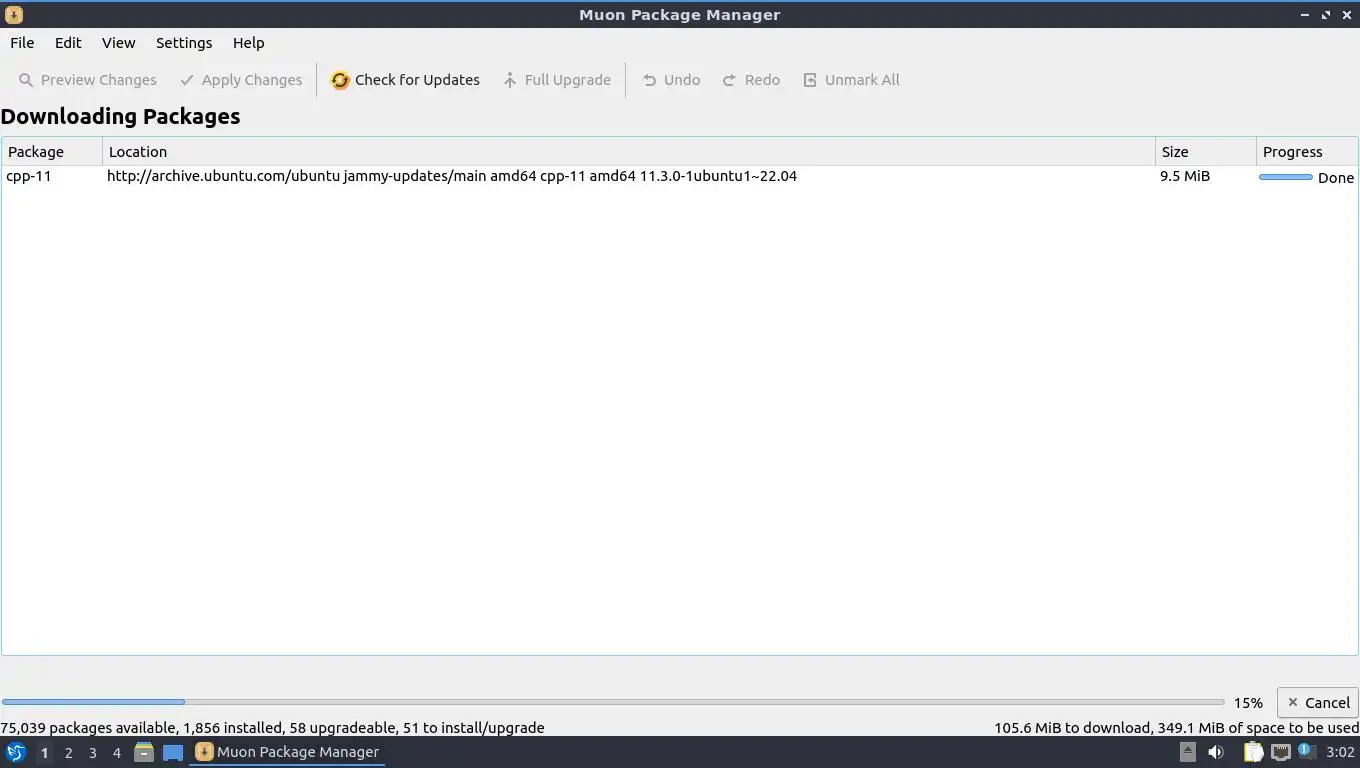Open the clipboard manager tray icon

point(1253,752)
